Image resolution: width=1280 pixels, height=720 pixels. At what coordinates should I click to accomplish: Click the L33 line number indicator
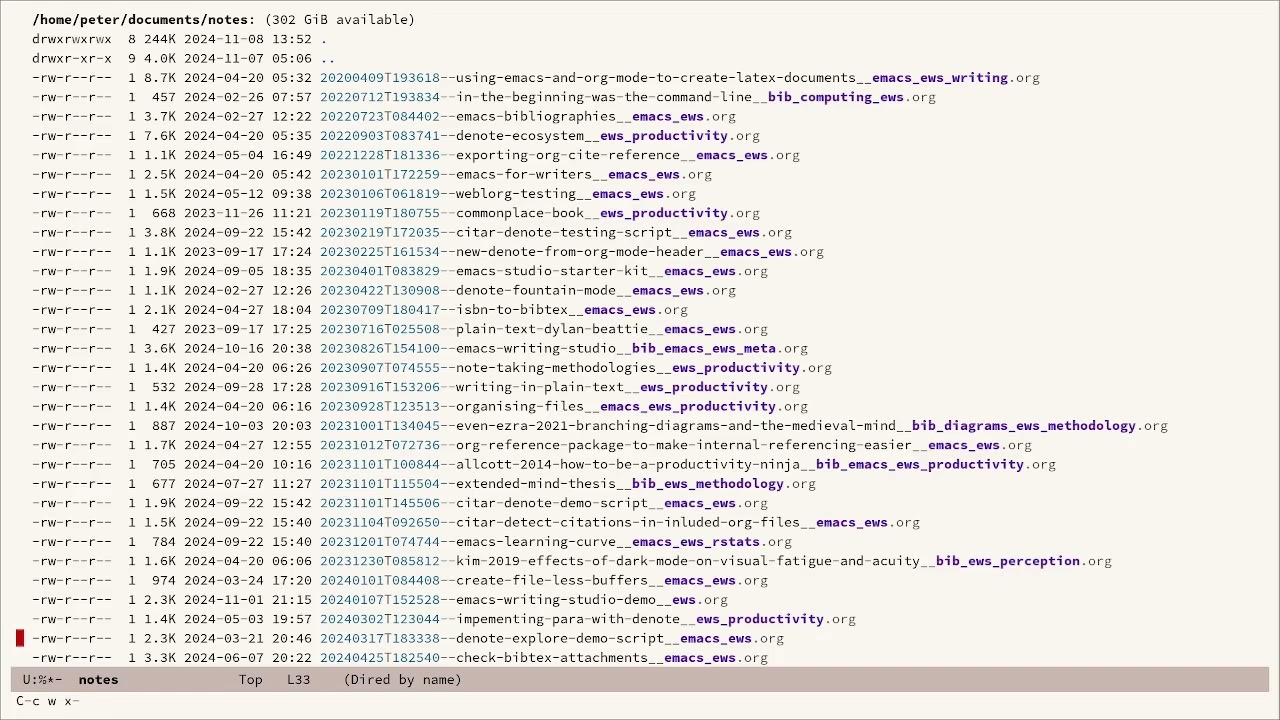[x=298, y=680]
